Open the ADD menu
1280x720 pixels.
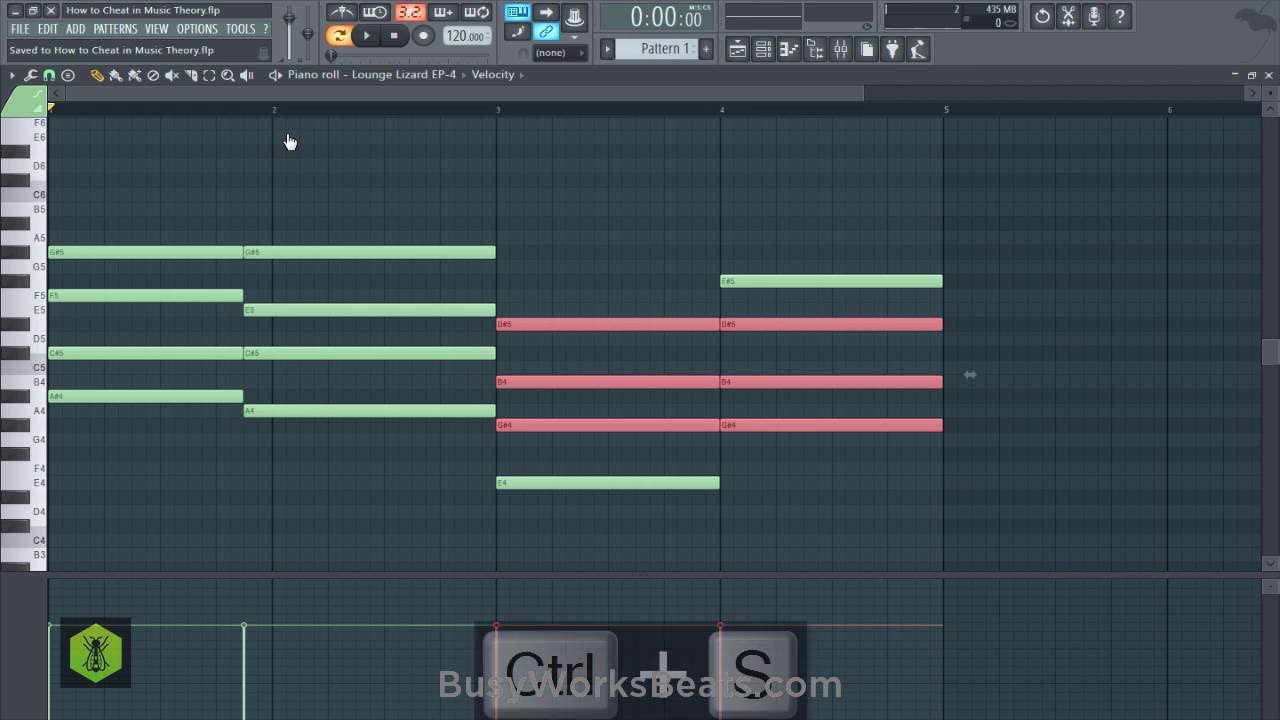(x=76, y=29)
